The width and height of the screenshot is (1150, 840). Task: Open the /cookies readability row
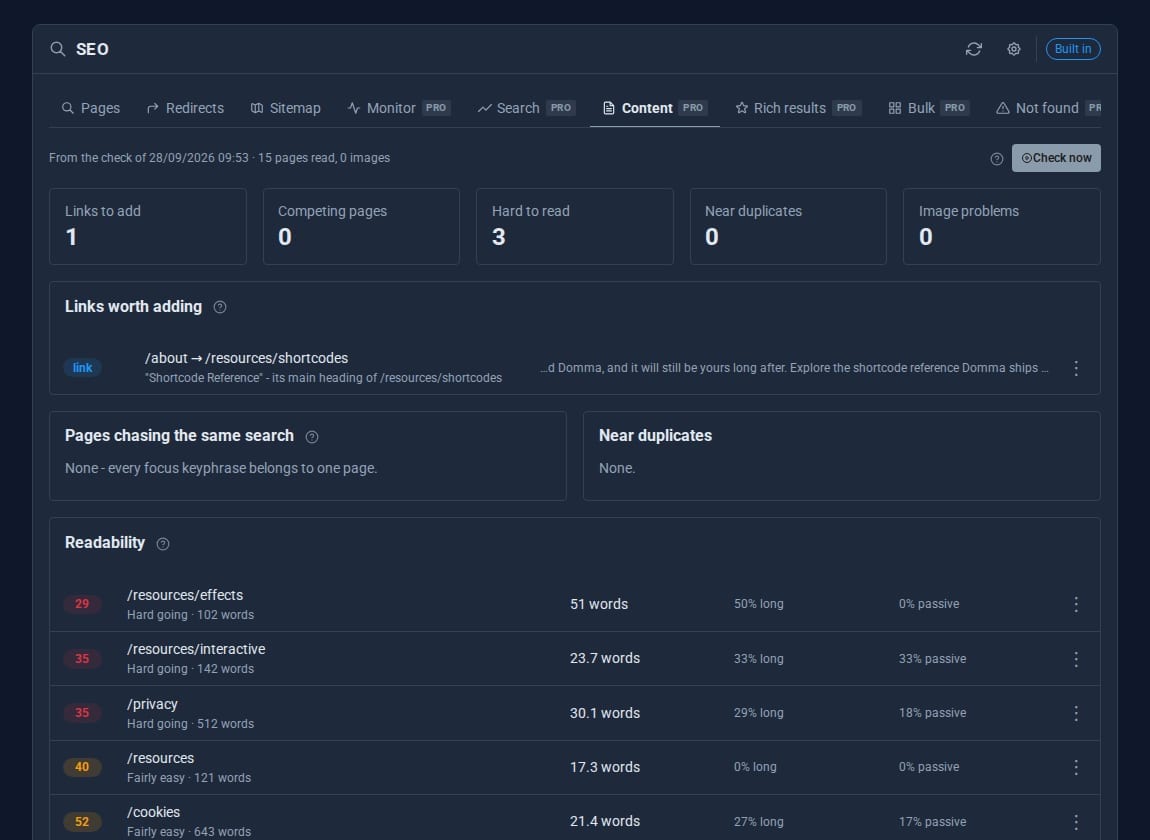click(x=574, y=817)
